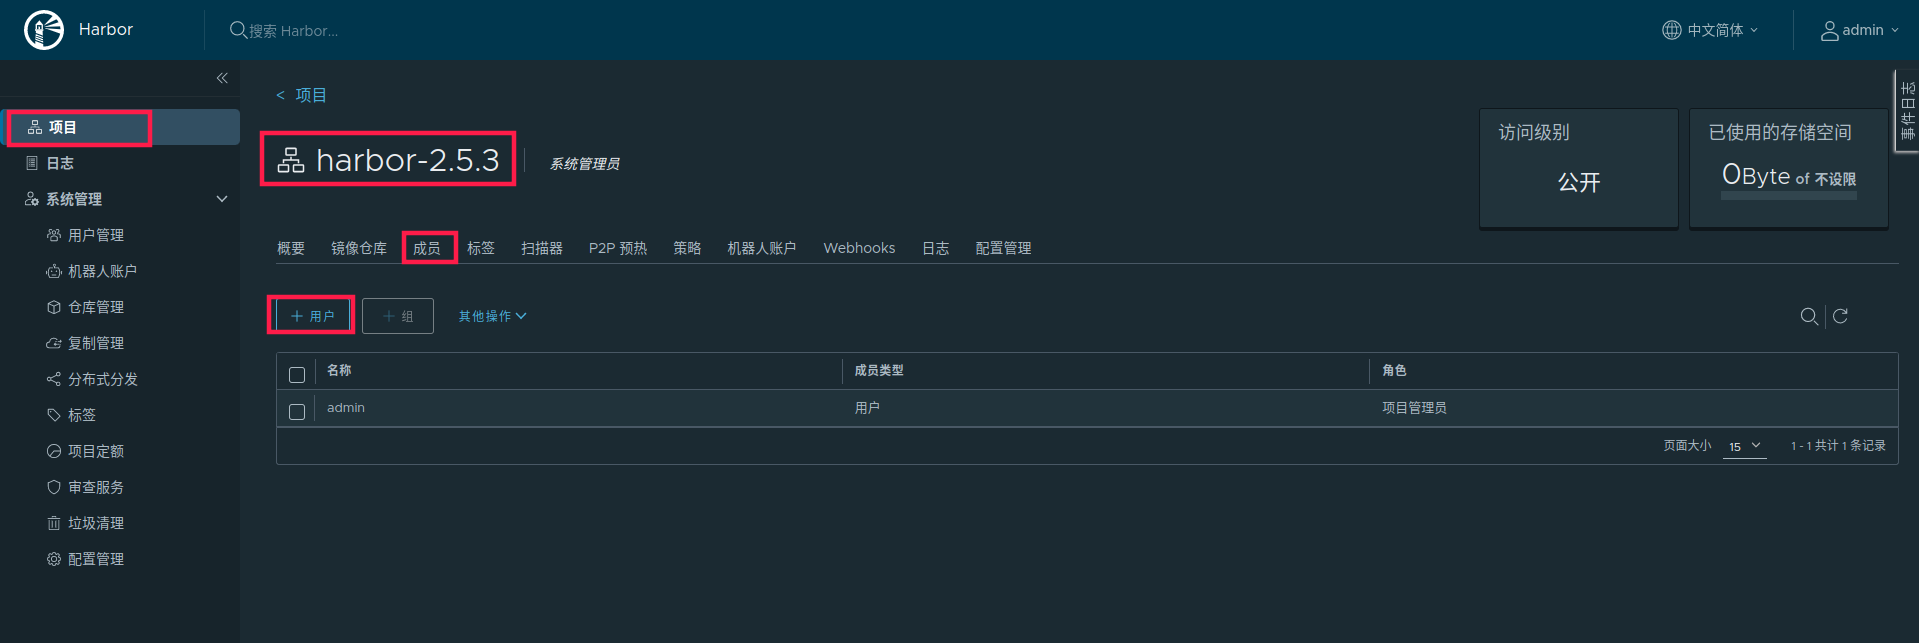Sort by the 名称 column header
Image resolution: width=1919 pixels, height=643 pixels.
tap(339, 370)
